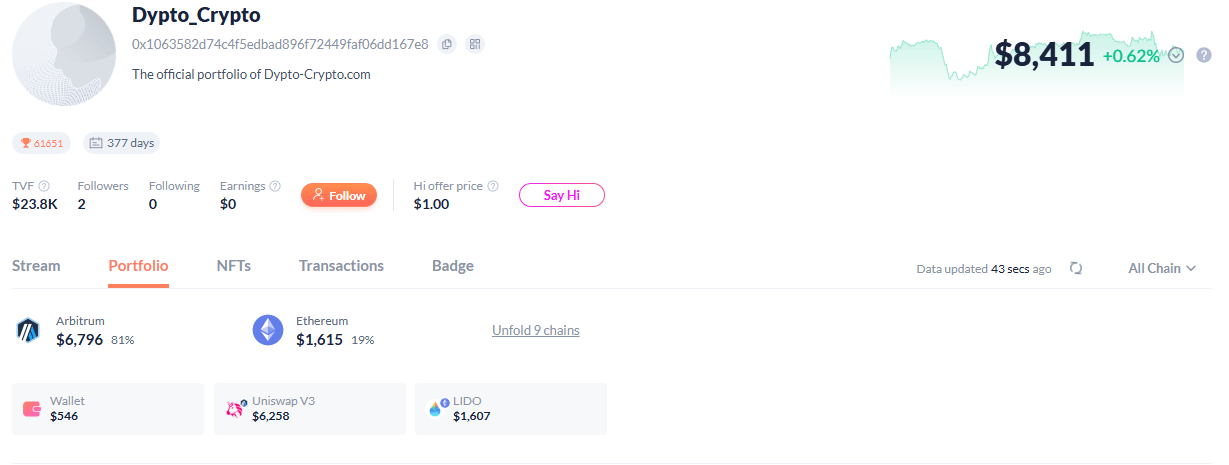The height and width of the screenshot is (465, 1229).
Task: Switch to the Stream tab
Action: 36,266
